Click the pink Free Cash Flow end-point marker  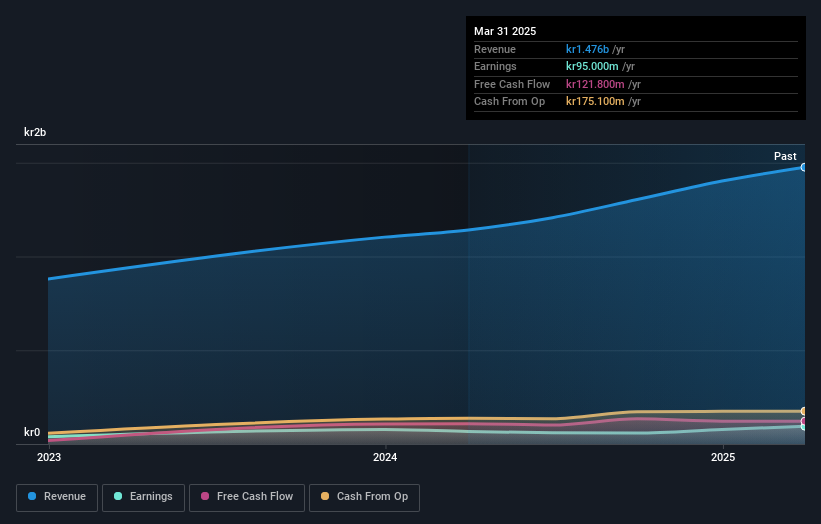click(x=803, y=421)
